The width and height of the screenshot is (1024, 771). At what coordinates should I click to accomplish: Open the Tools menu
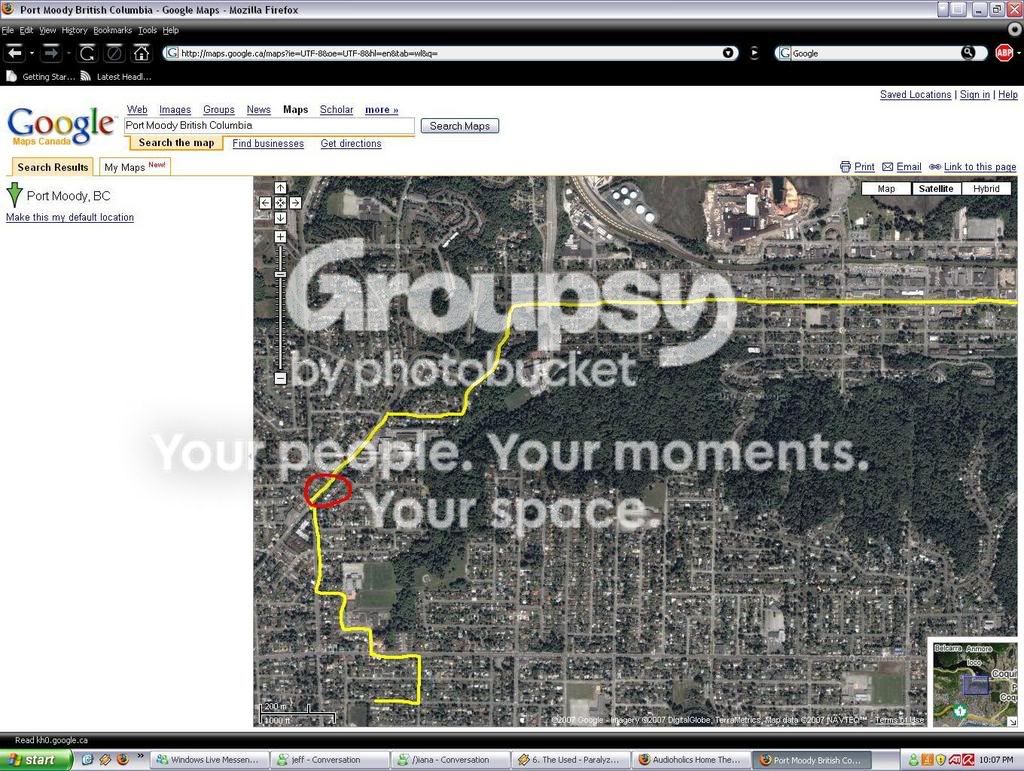pyautogui.click(x=148, y=30)
